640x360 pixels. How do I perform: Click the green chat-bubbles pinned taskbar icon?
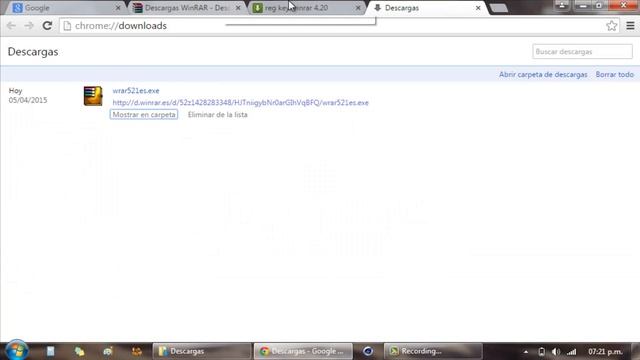click(x=79, y=351)
